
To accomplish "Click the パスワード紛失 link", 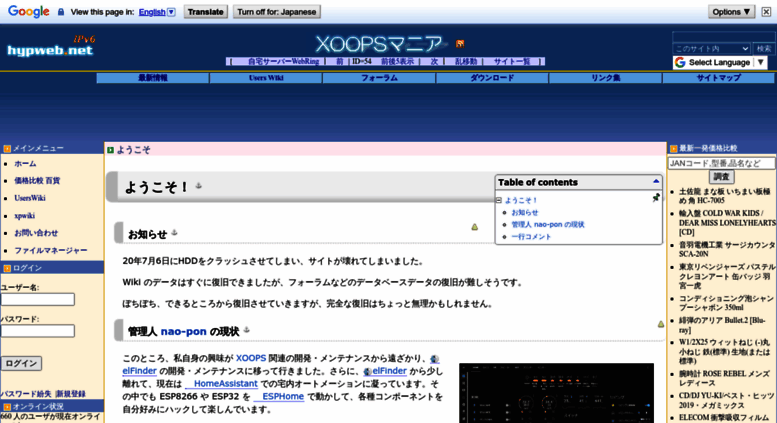I will coord(26,394).
